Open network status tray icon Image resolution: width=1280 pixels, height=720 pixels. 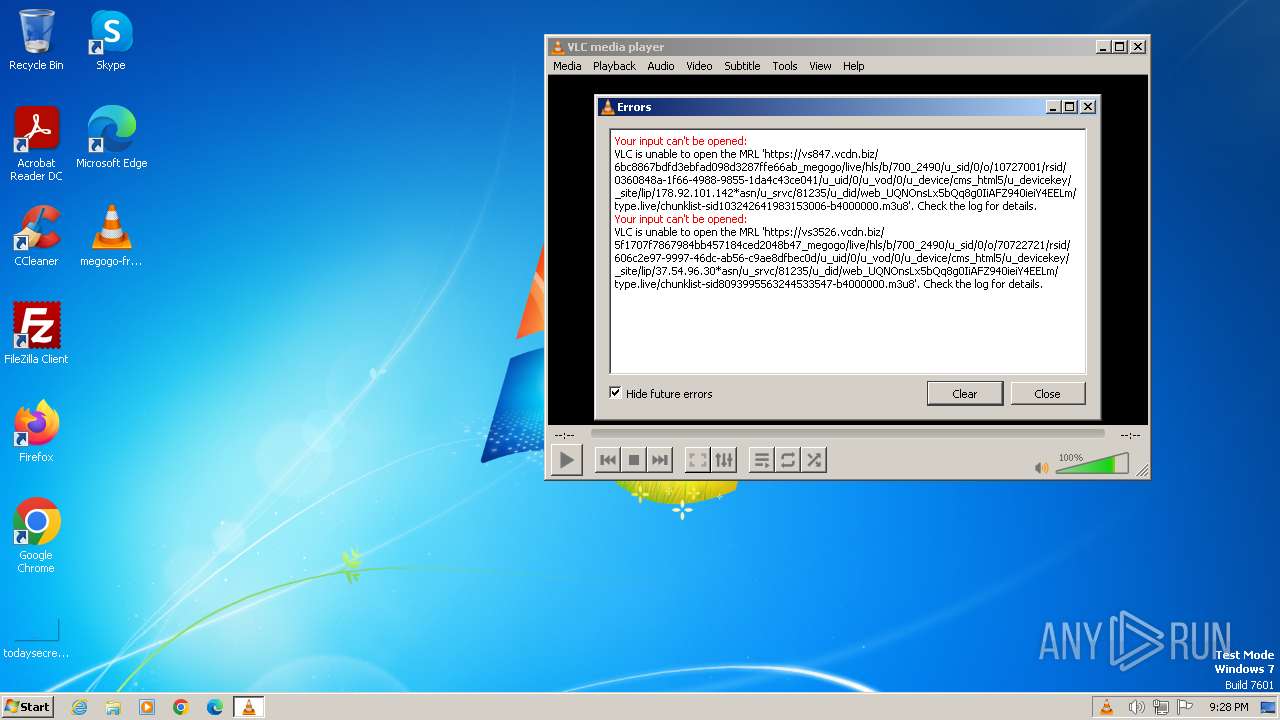pos(1161,707)
